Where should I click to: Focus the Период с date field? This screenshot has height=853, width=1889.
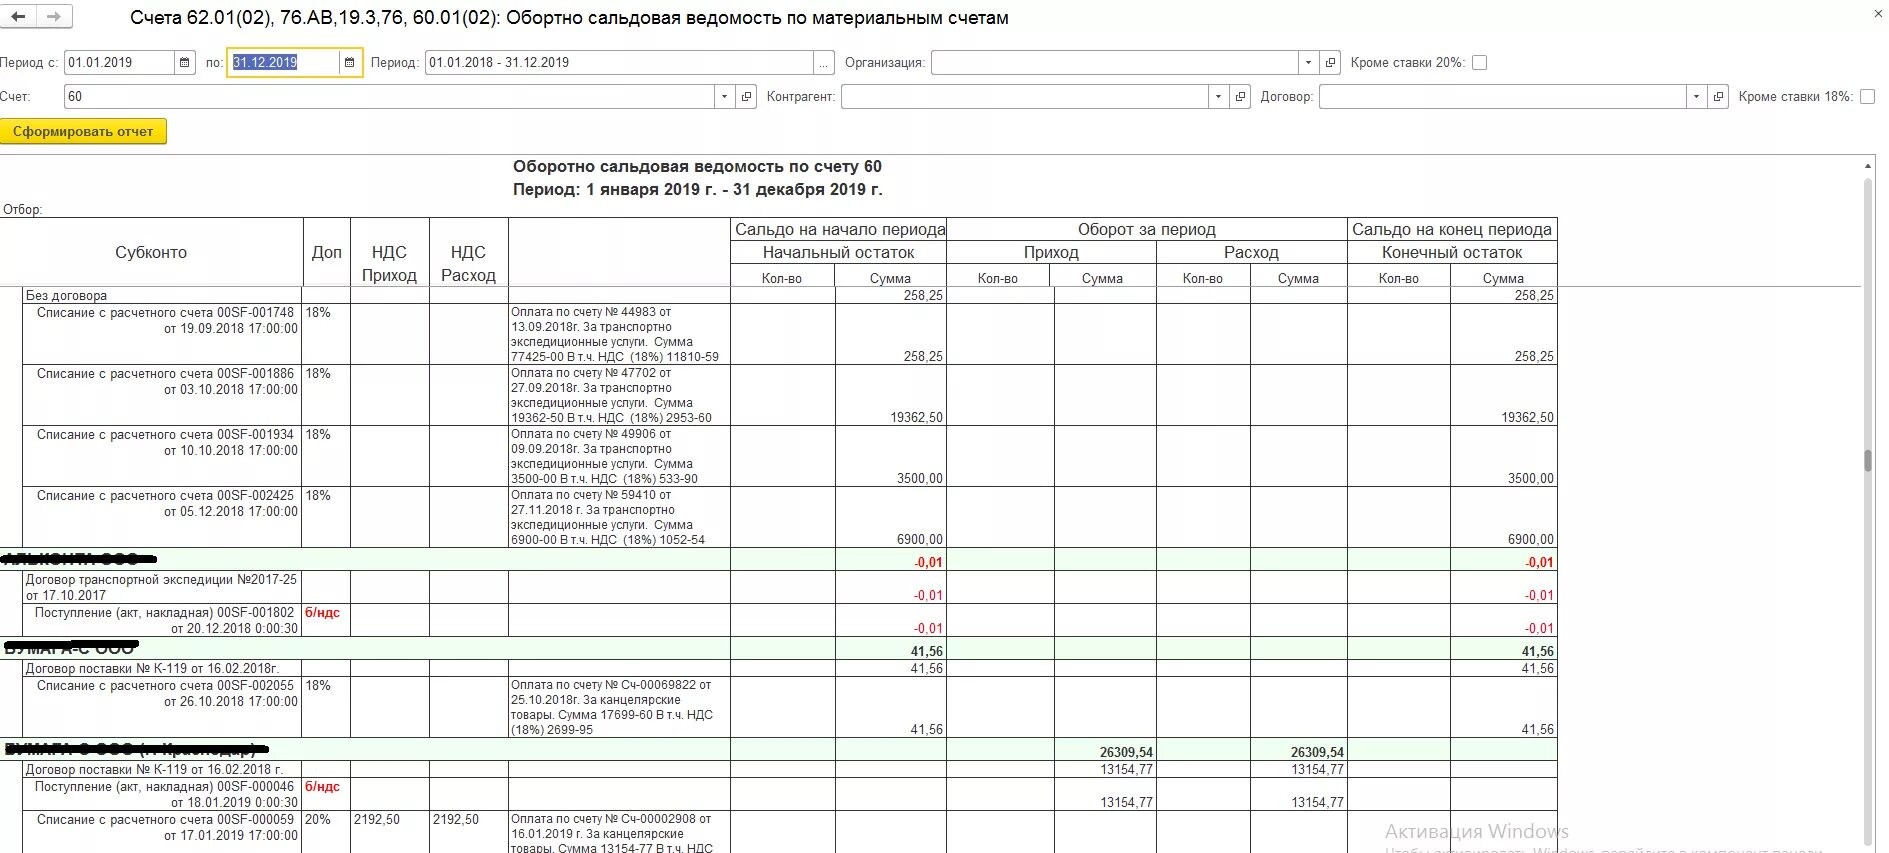(x=119, y=62)
